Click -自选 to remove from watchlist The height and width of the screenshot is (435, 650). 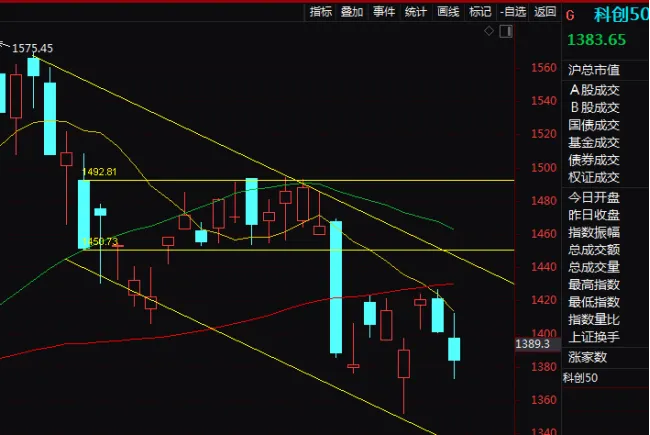pos(513,12)
